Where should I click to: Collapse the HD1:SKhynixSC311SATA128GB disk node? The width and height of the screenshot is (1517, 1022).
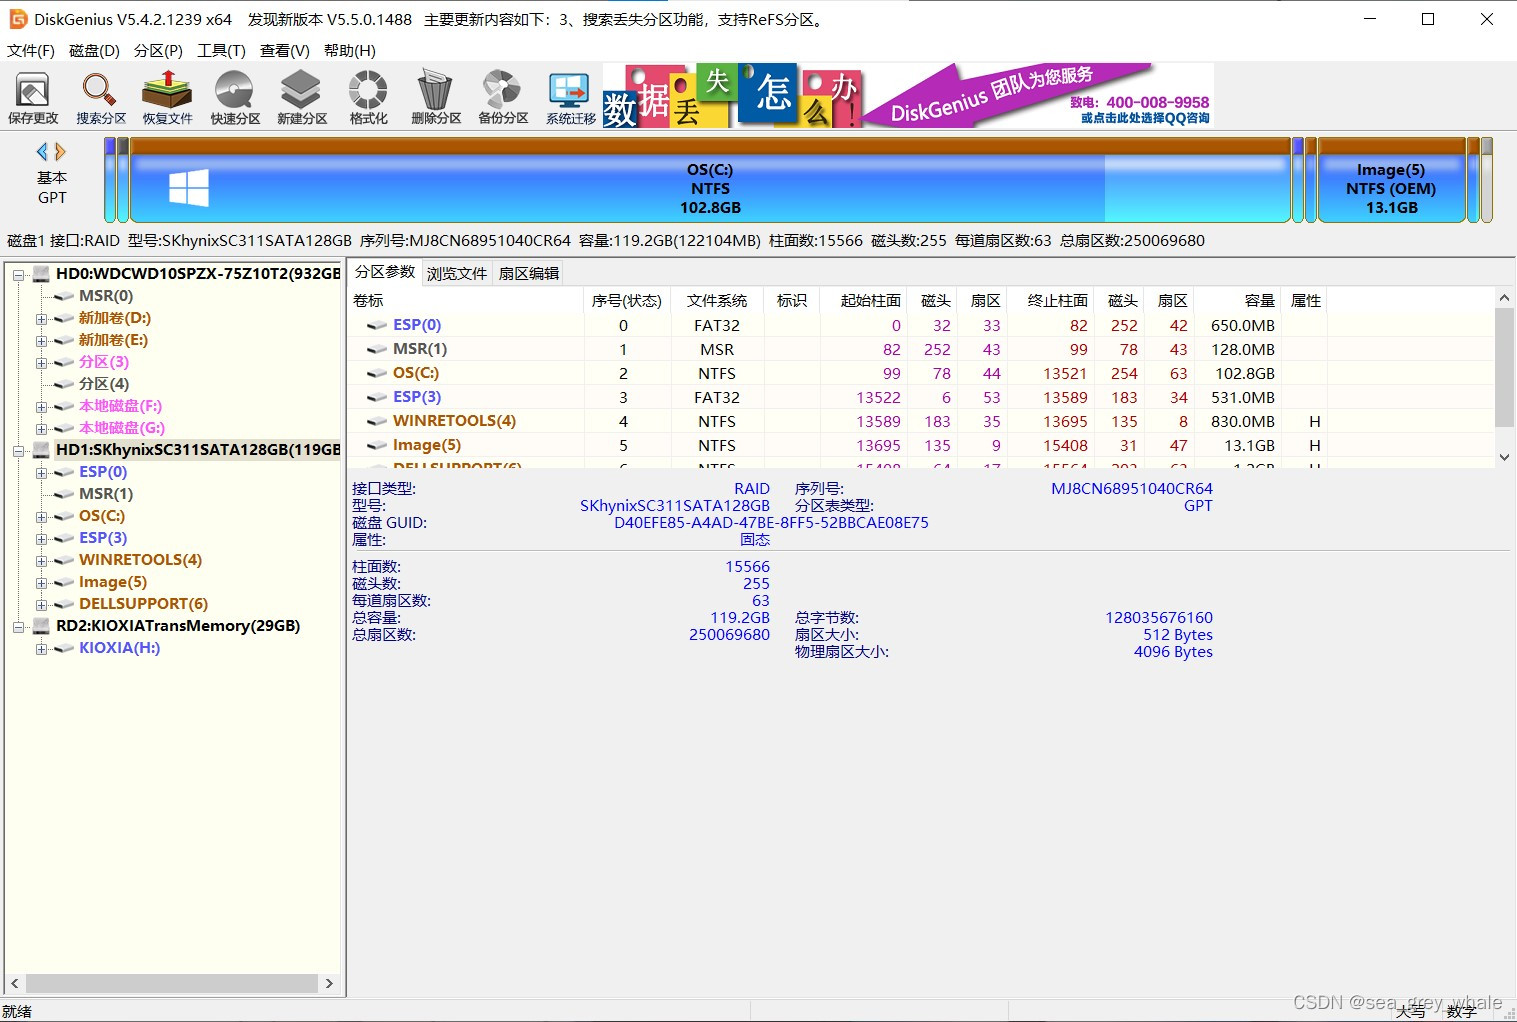[18, 451]
